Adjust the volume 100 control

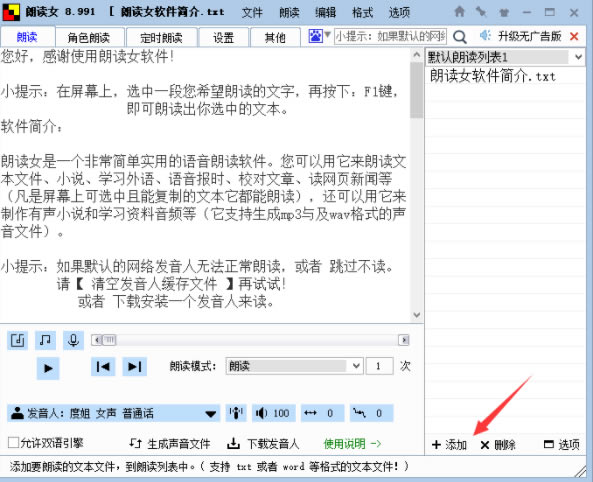click(273, 413)
